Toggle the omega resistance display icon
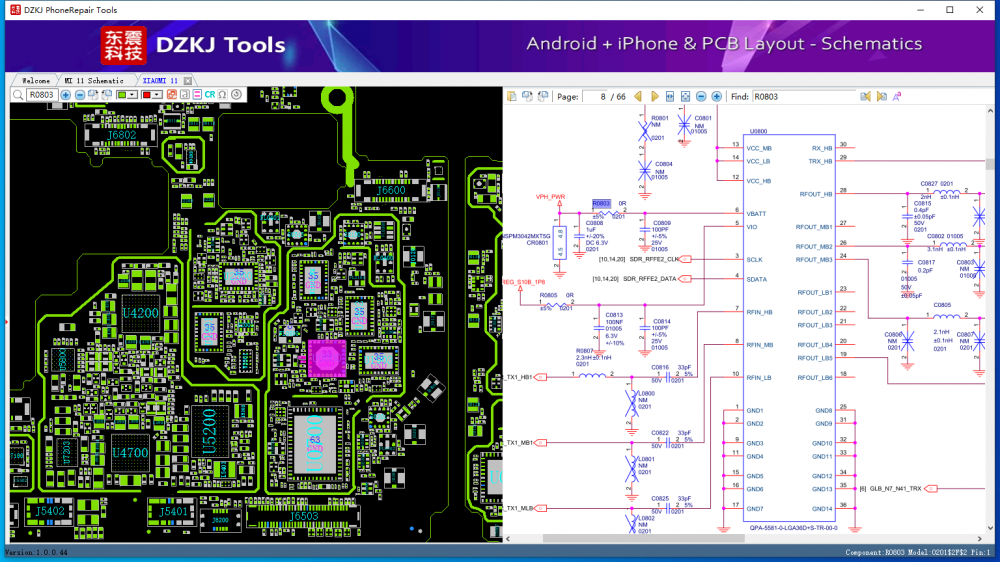Viewport: 1000px width, 562px height. 222,94
